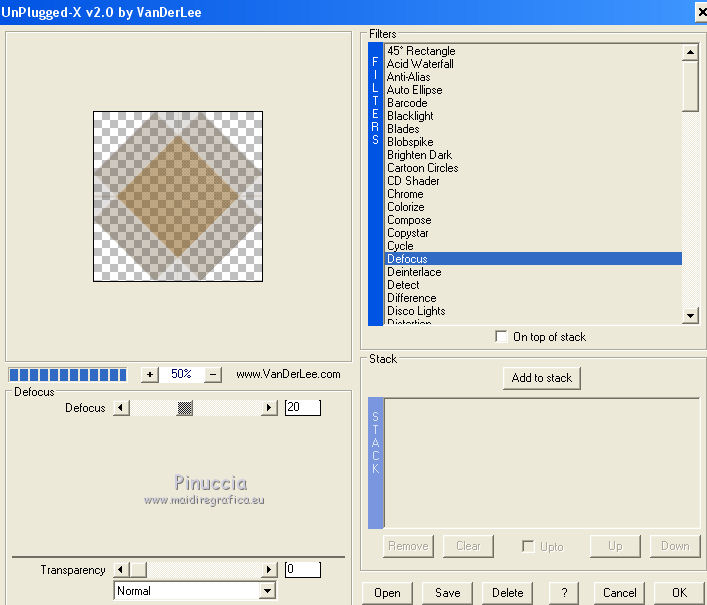
Task: Click the Transparency value field showing 0
Action: pos(303,569)
